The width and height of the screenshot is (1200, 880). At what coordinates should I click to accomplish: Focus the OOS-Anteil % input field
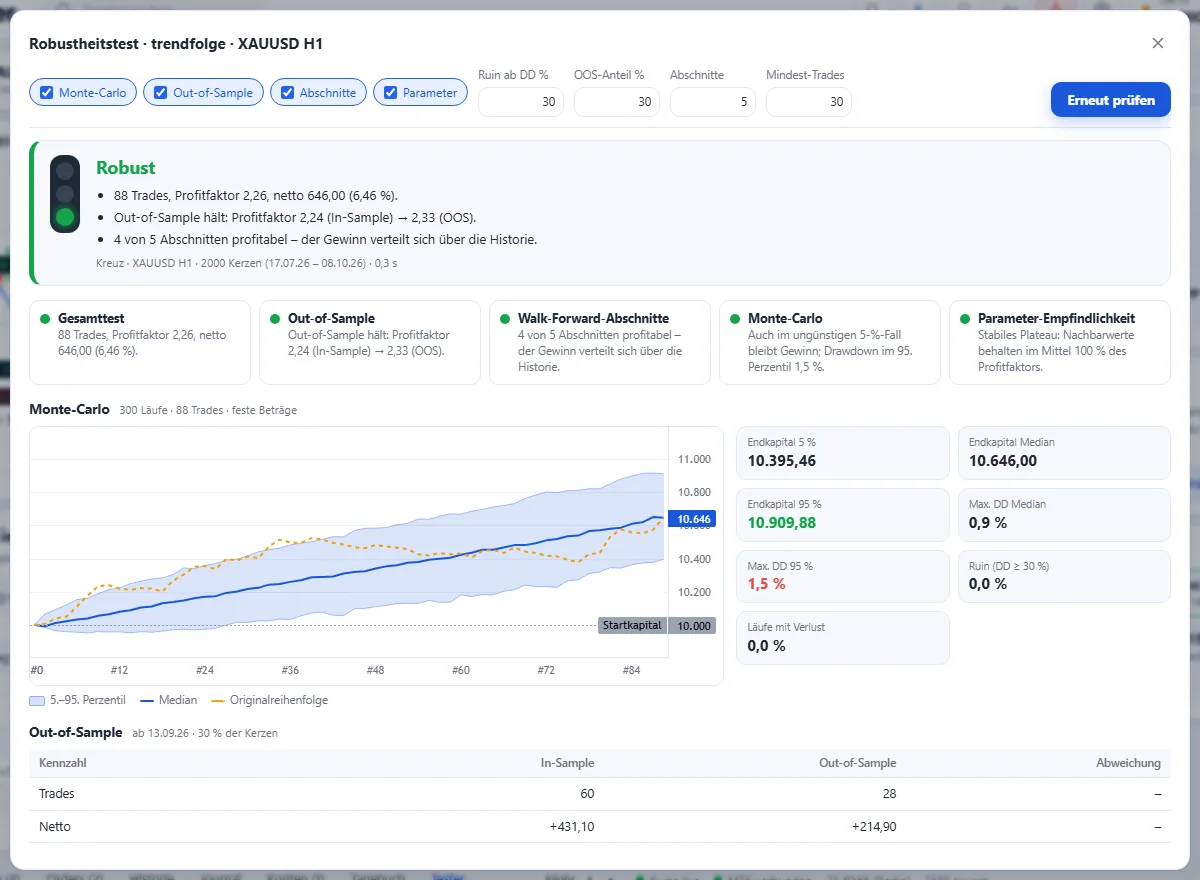coord(617,102)
